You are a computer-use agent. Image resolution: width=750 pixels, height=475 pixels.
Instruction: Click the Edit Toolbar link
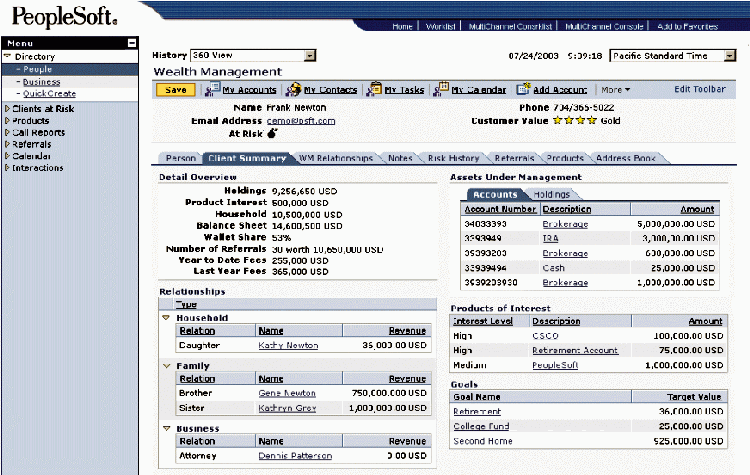pyautogui.click(x=700, y=89)
